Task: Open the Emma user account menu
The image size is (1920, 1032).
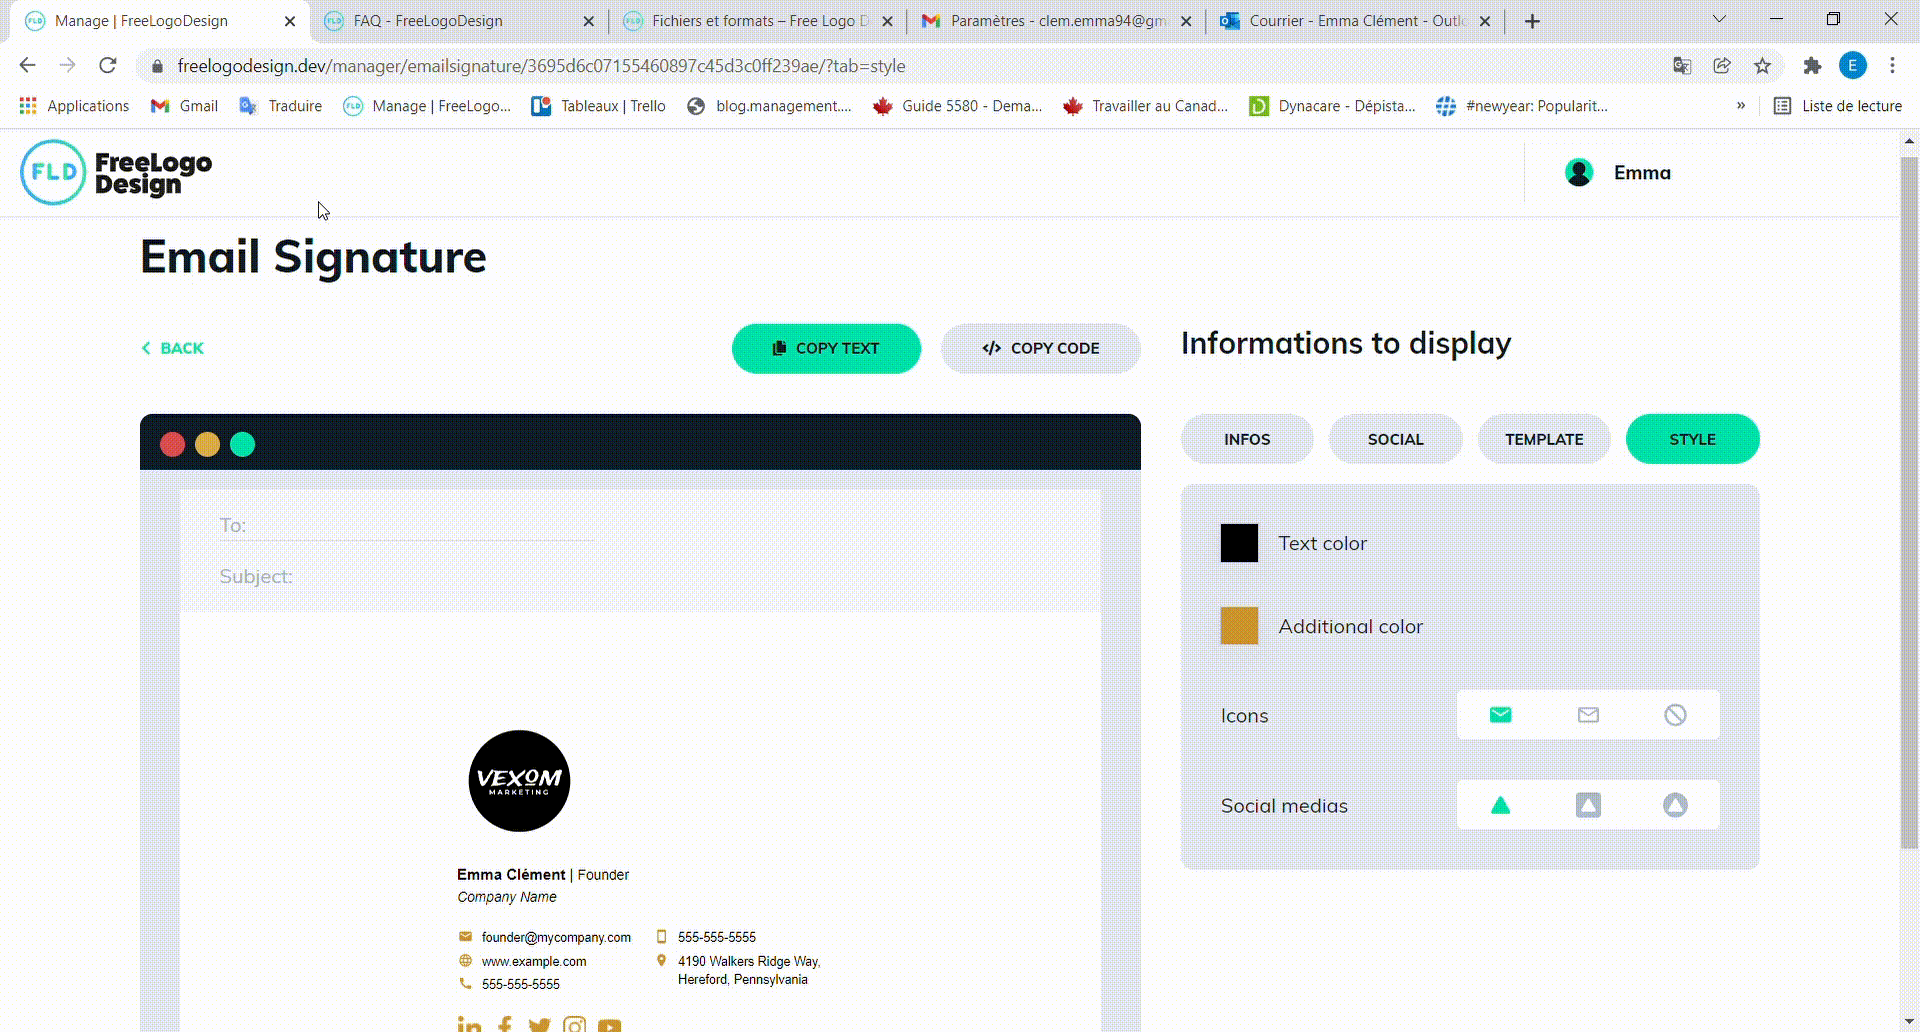Action: click(x=1618, y=173)
